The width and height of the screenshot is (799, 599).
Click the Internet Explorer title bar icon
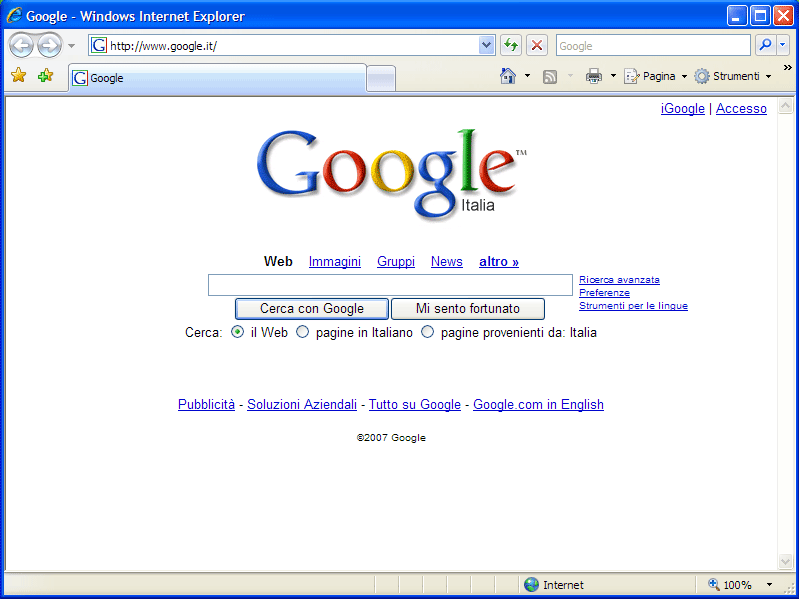[14, 16]
